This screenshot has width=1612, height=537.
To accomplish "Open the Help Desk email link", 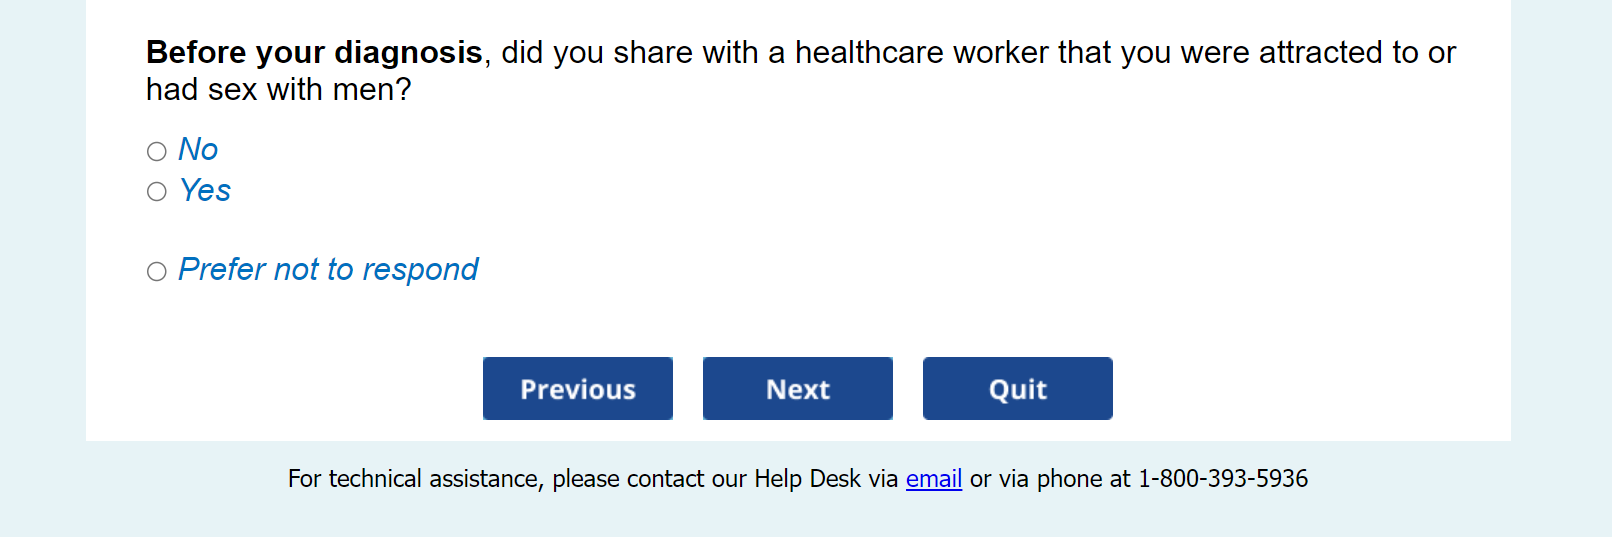I will click(933, 479).
